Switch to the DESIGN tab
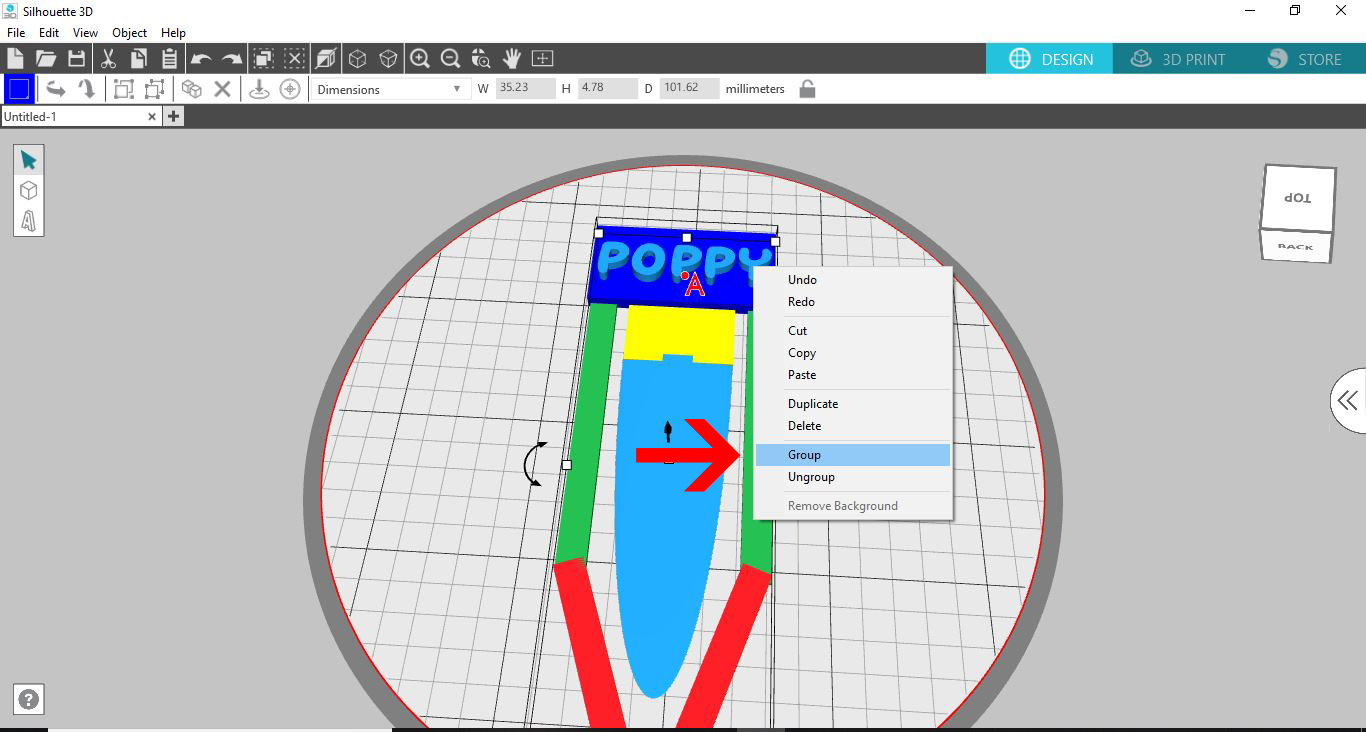Viewport: 1366px width, 732px height. [1050, 59]
